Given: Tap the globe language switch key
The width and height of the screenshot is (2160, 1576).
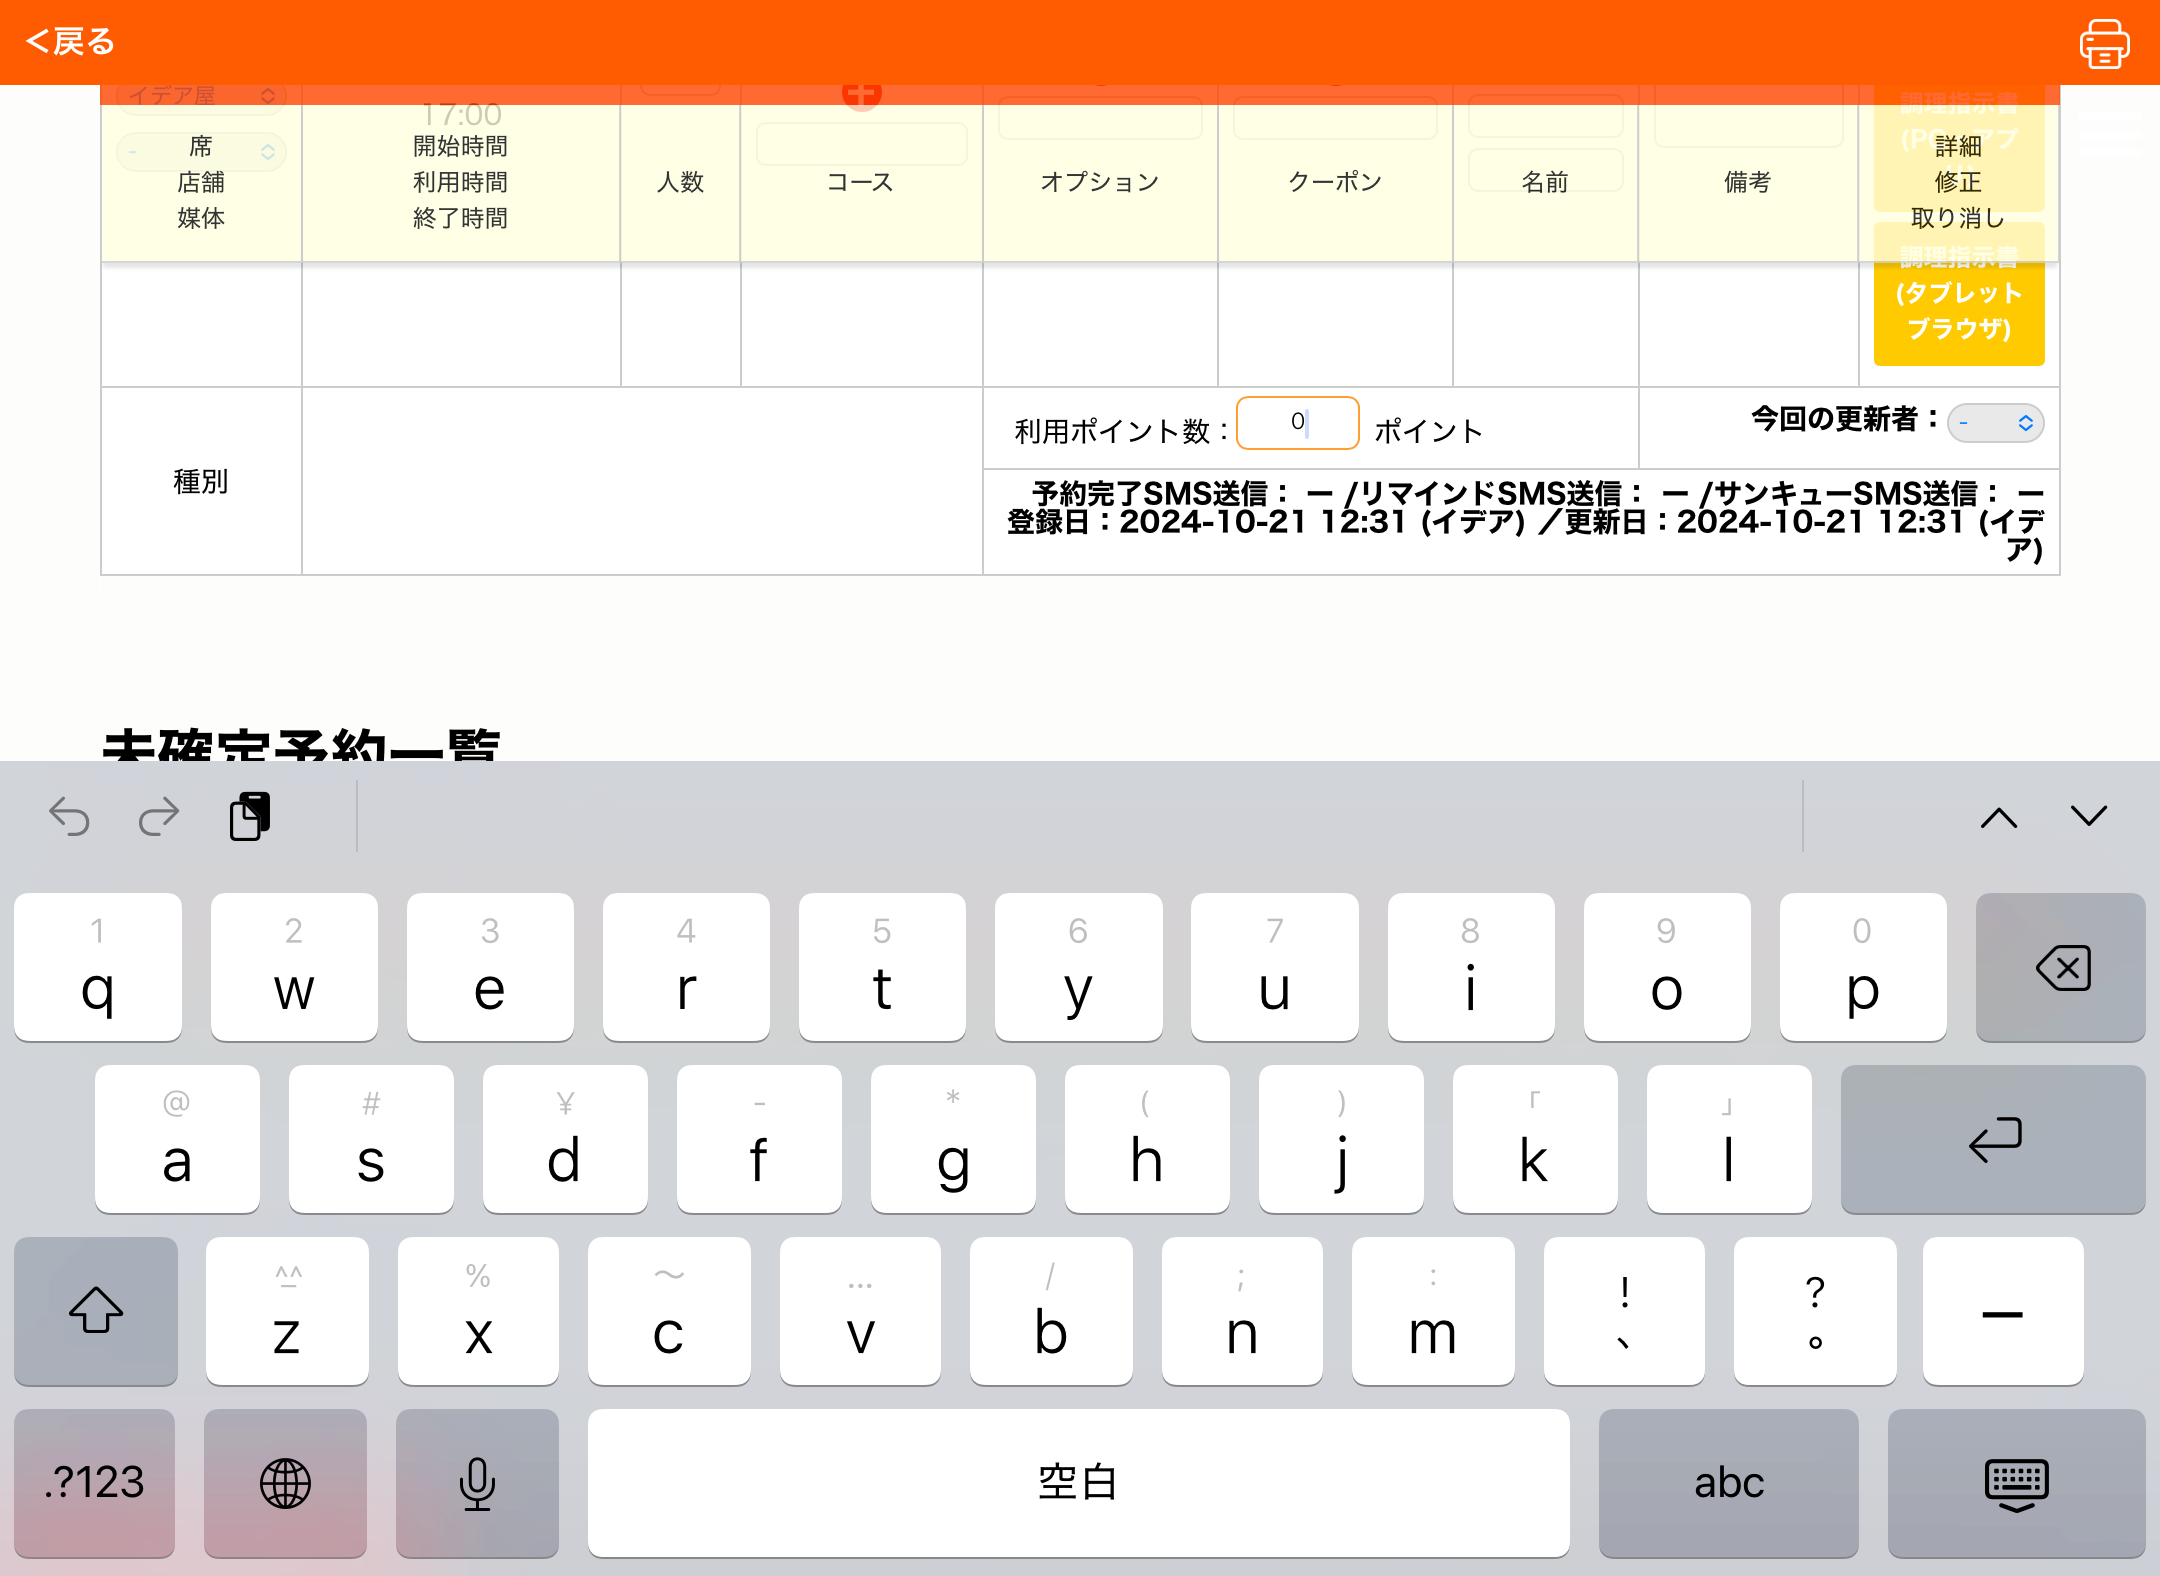Looking at the screenshot, I should pyautogui.click(x=285, y=1483).
